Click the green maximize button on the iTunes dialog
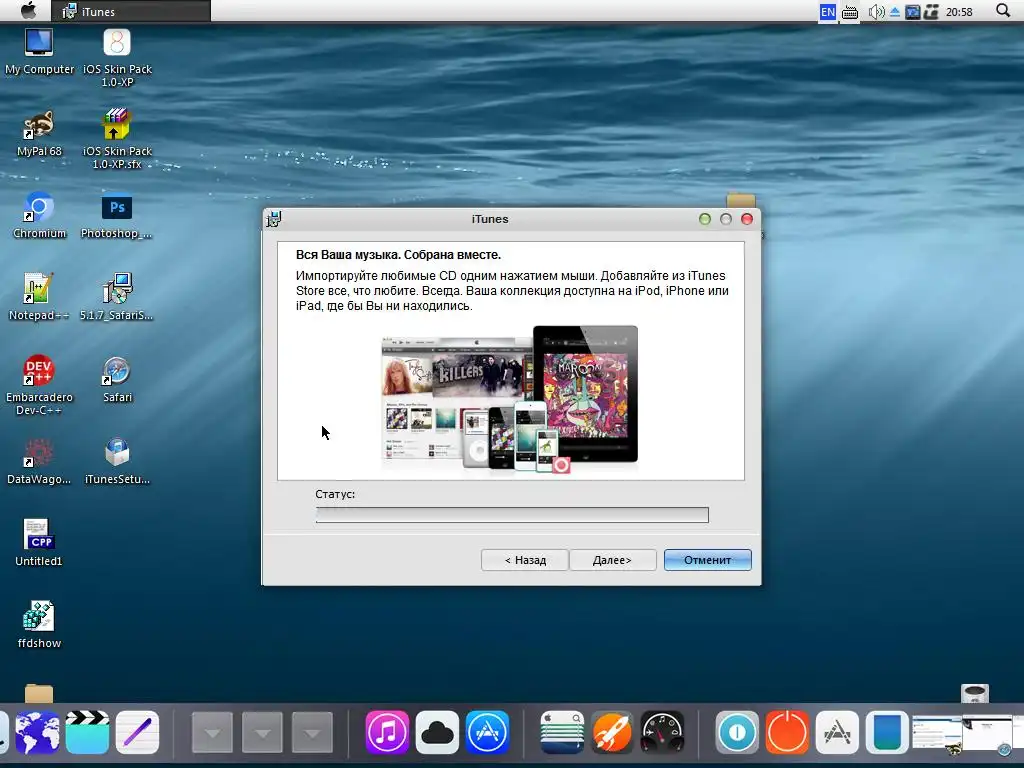1024x768 pixels. (705, 219)
